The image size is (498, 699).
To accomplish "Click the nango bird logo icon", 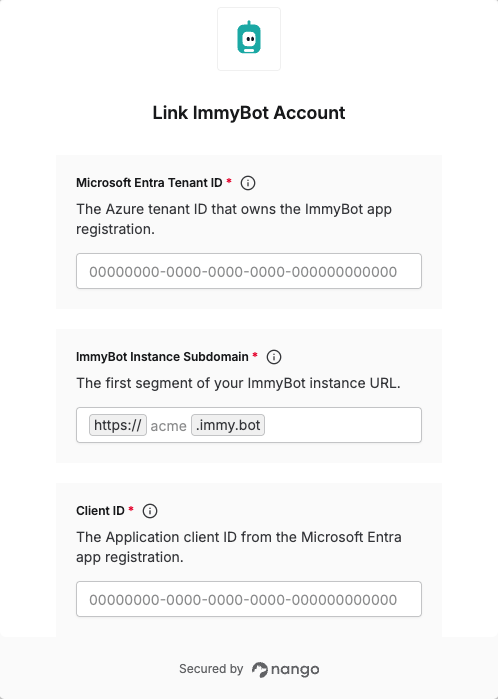I will click(x=260, y=670).
